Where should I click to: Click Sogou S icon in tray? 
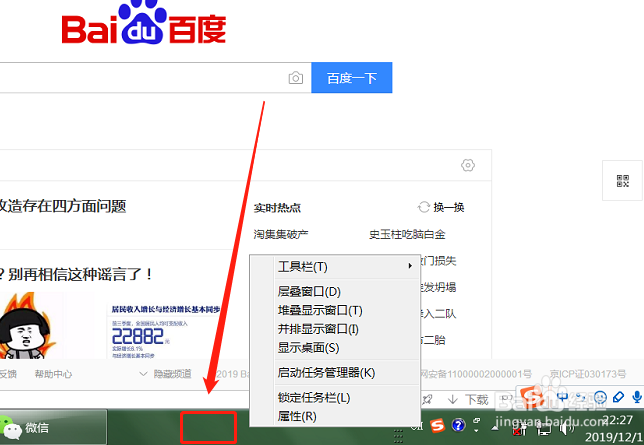pos(437,425)
